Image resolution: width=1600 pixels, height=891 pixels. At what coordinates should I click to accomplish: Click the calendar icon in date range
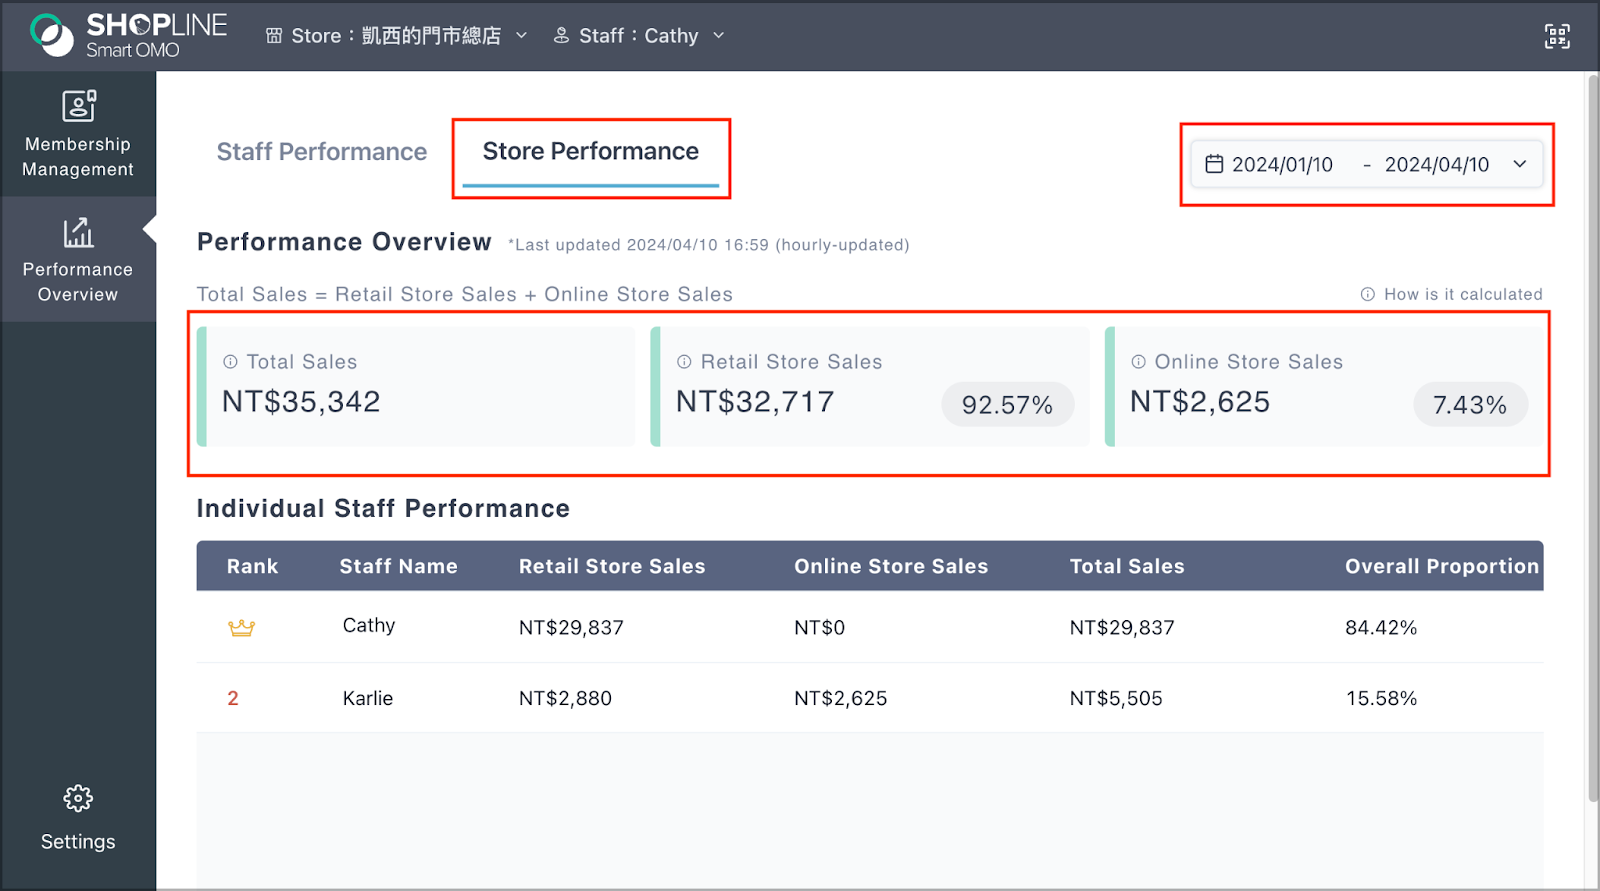click(x=1214, y=164)
